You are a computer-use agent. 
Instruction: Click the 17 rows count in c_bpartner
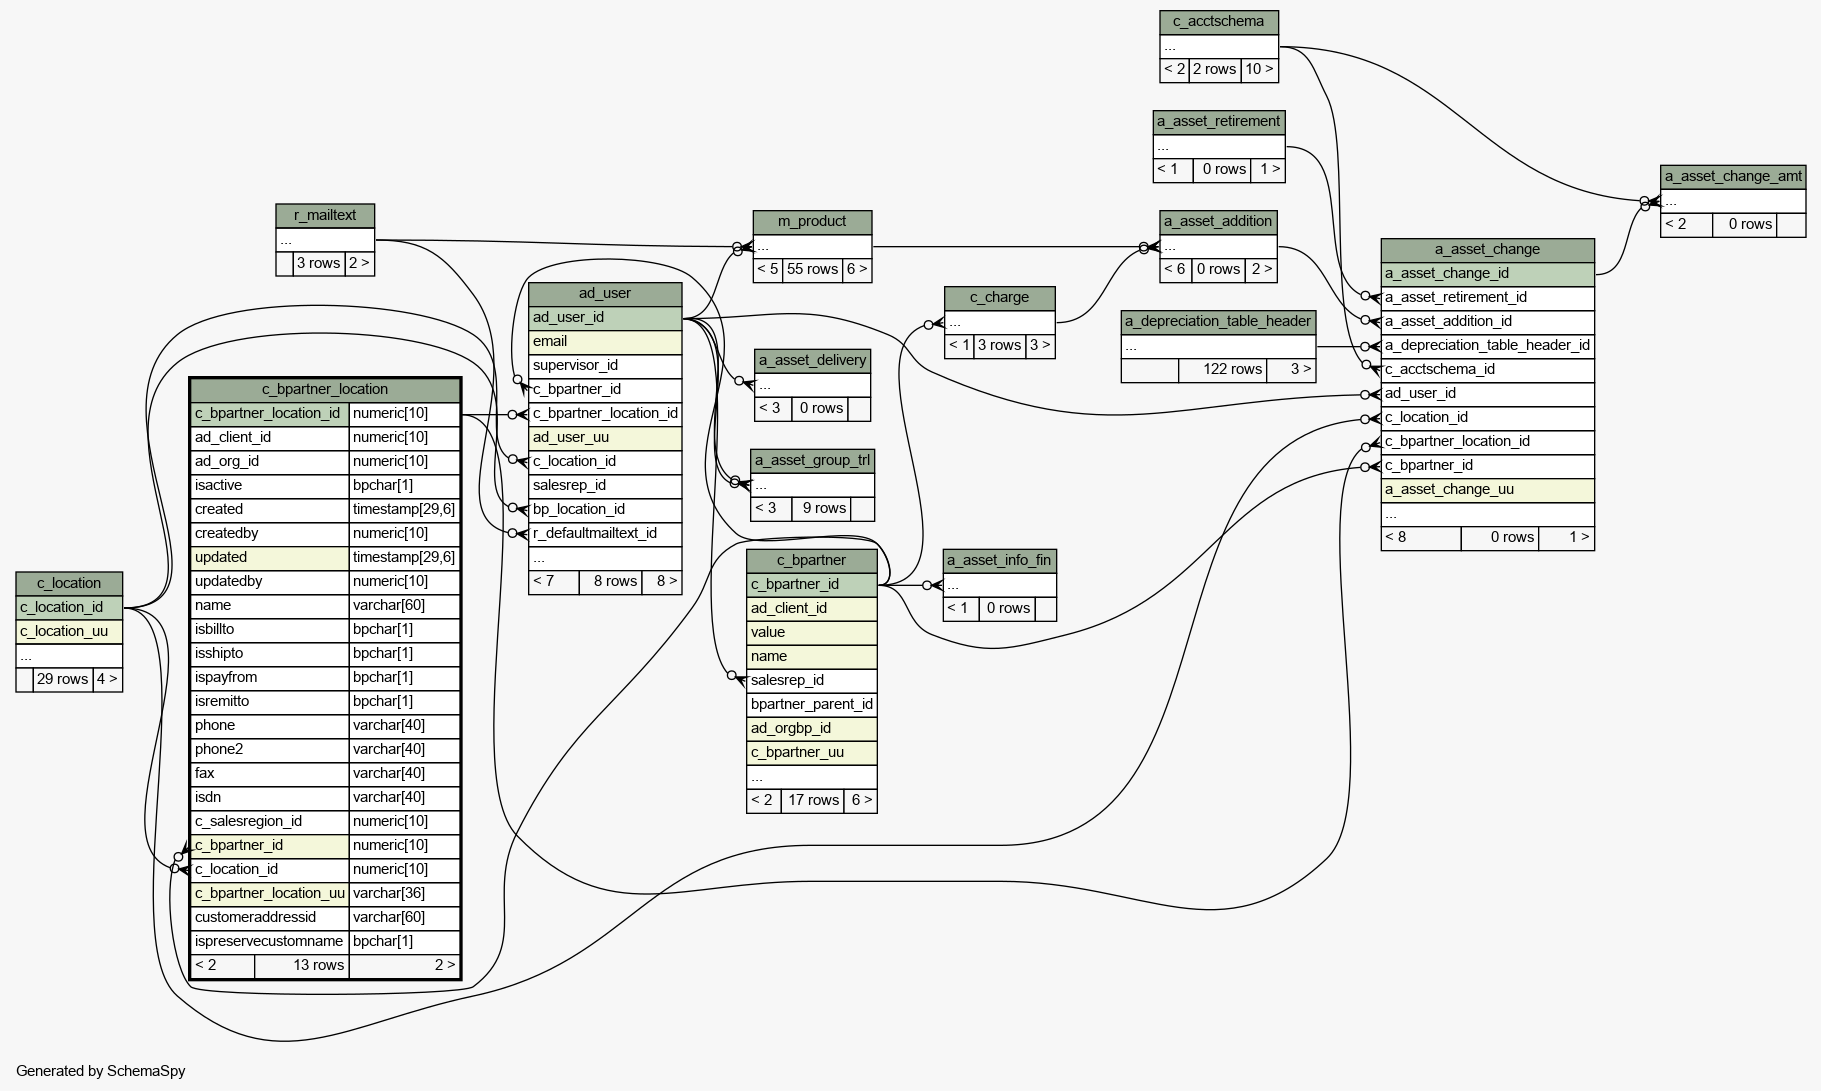point(813,801)
